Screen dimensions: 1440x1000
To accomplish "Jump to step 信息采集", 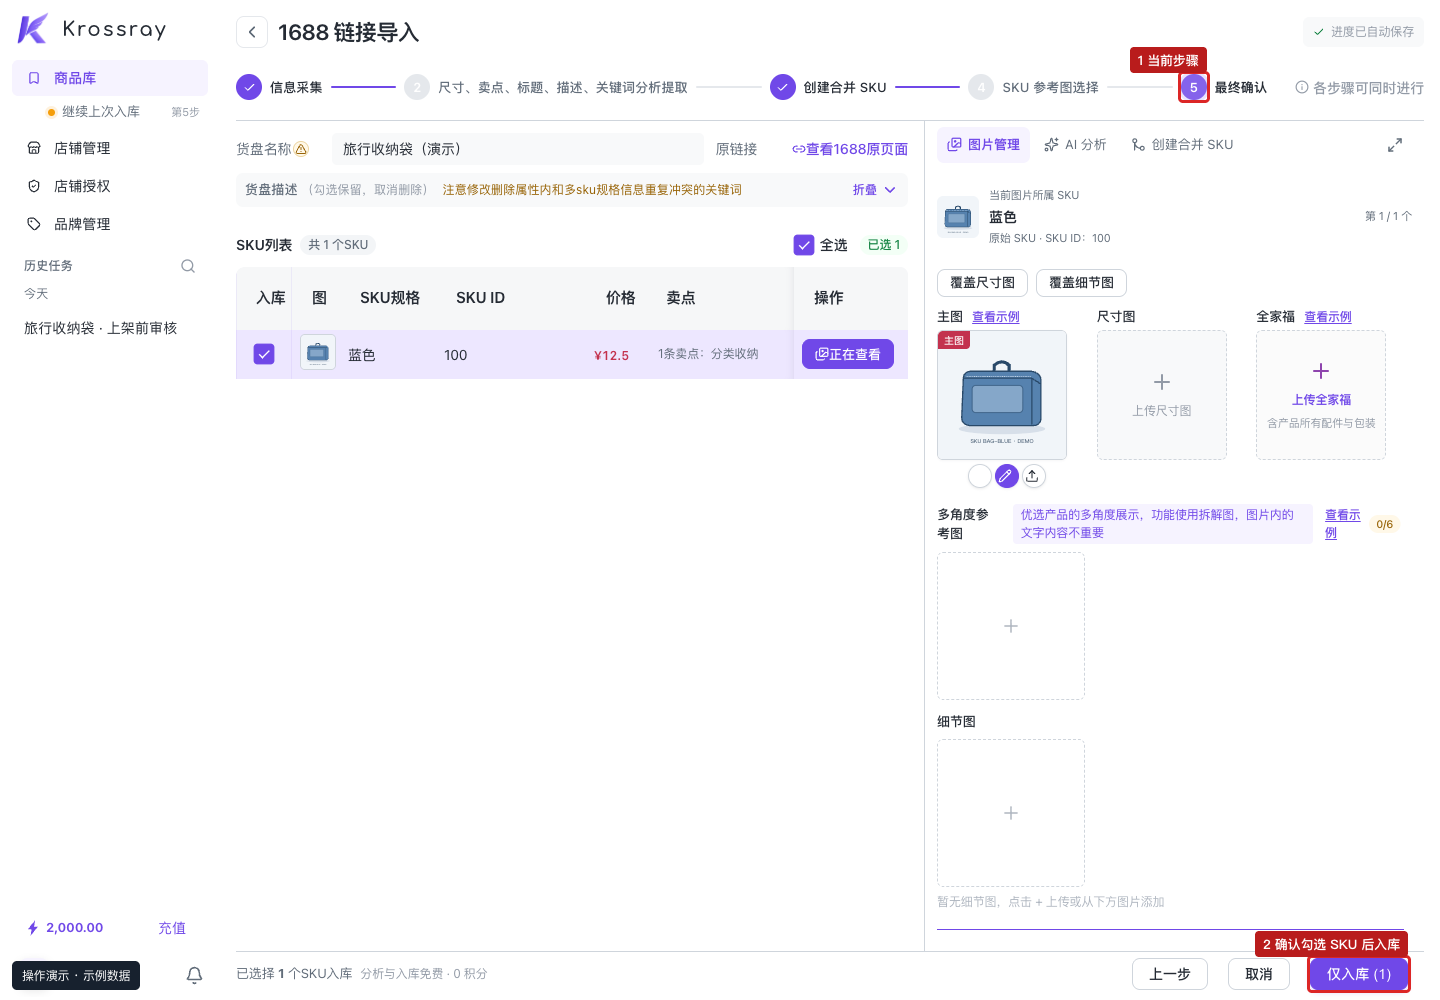I will click(279, 88).
